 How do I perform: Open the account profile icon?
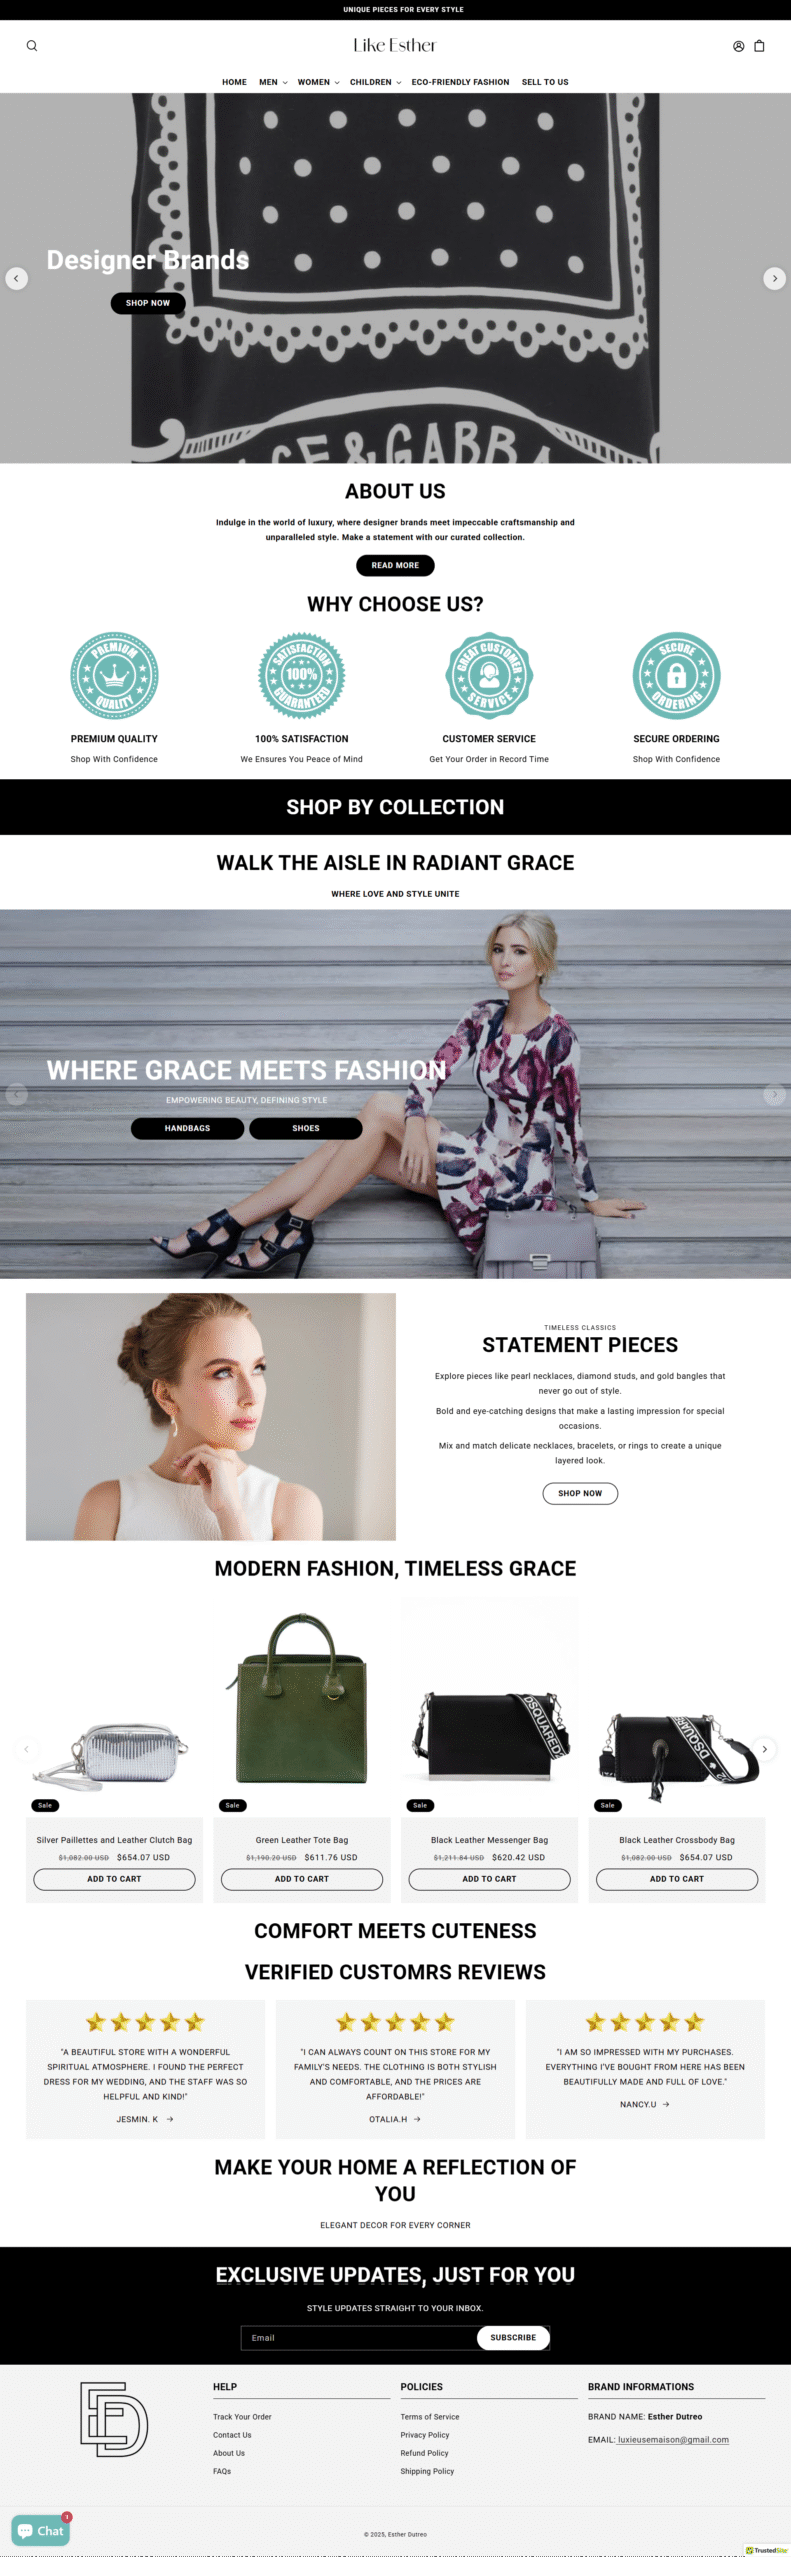[x=738, y=46]
